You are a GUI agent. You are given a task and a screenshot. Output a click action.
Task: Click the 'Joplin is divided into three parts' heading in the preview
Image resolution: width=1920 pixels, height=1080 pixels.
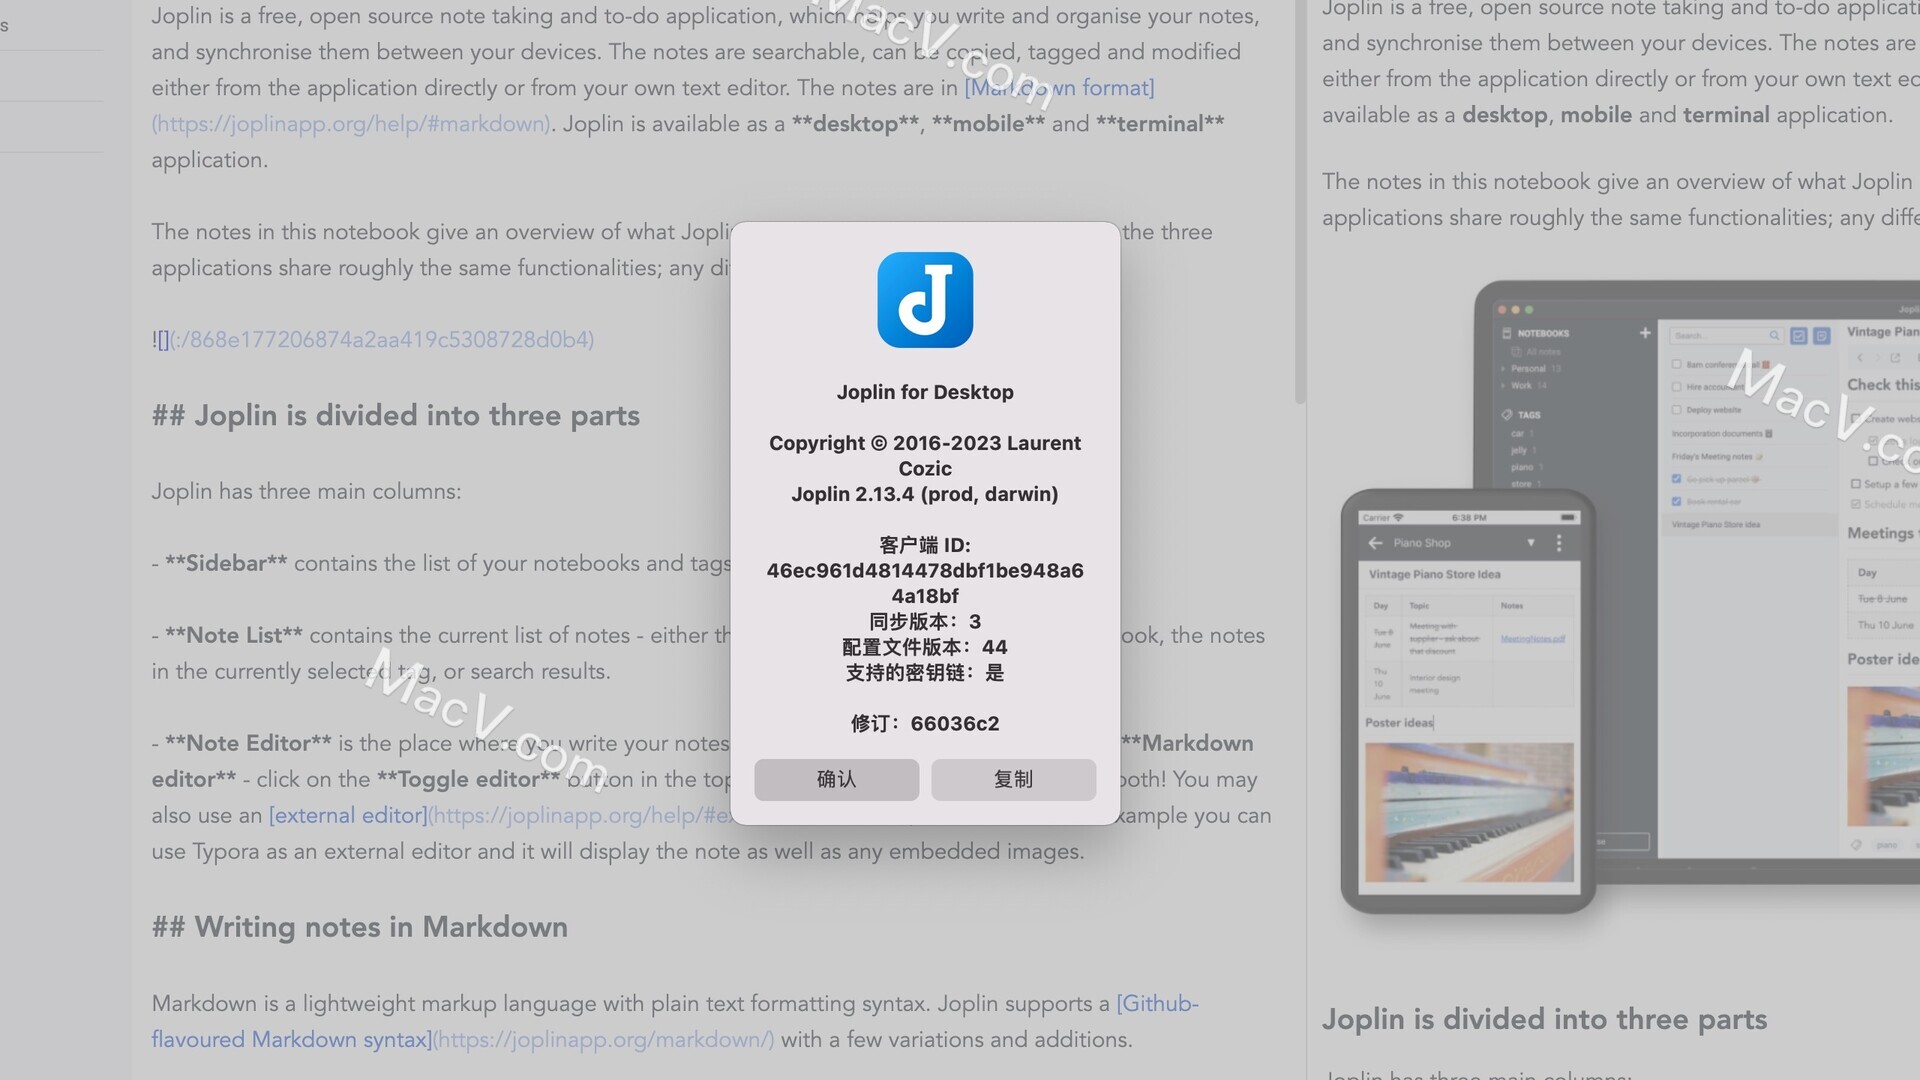tap(1544, 1019)
